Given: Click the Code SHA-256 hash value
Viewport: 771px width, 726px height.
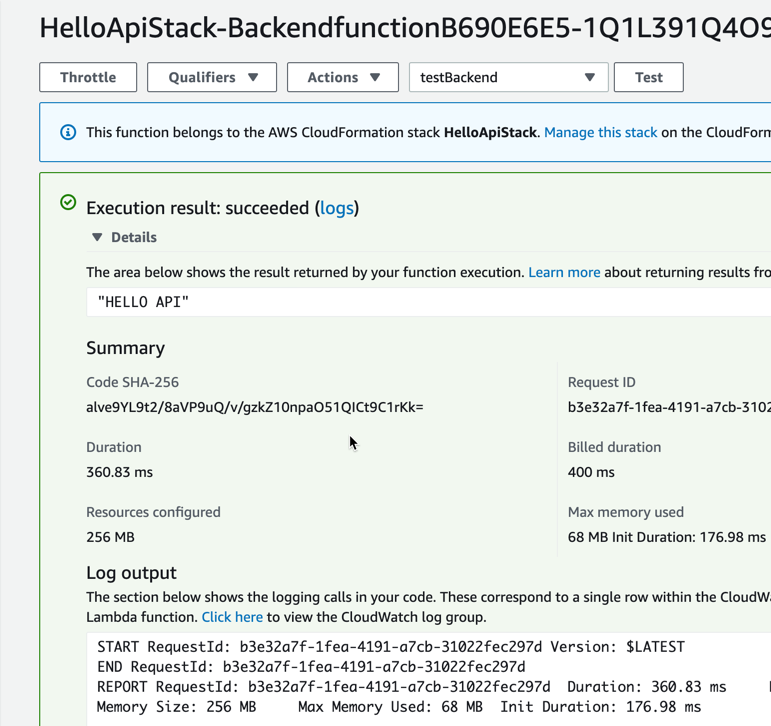Looking at the screenshot, I should [x=255, y=407].
